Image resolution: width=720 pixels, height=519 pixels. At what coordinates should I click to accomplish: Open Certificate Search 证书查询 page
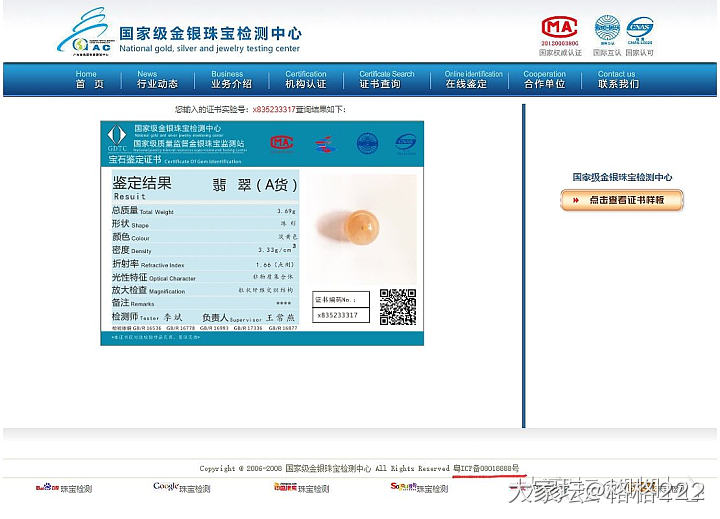(386, 79)
